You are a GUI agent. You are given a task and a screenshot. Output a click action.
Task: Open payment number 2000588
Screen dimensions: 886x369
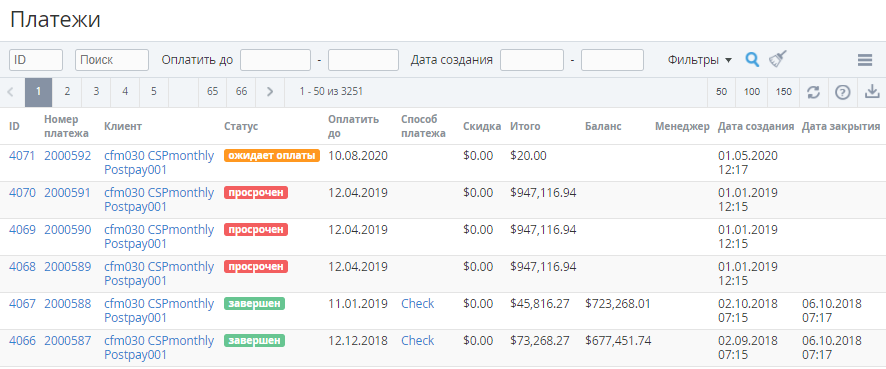(x=68, y=303)
